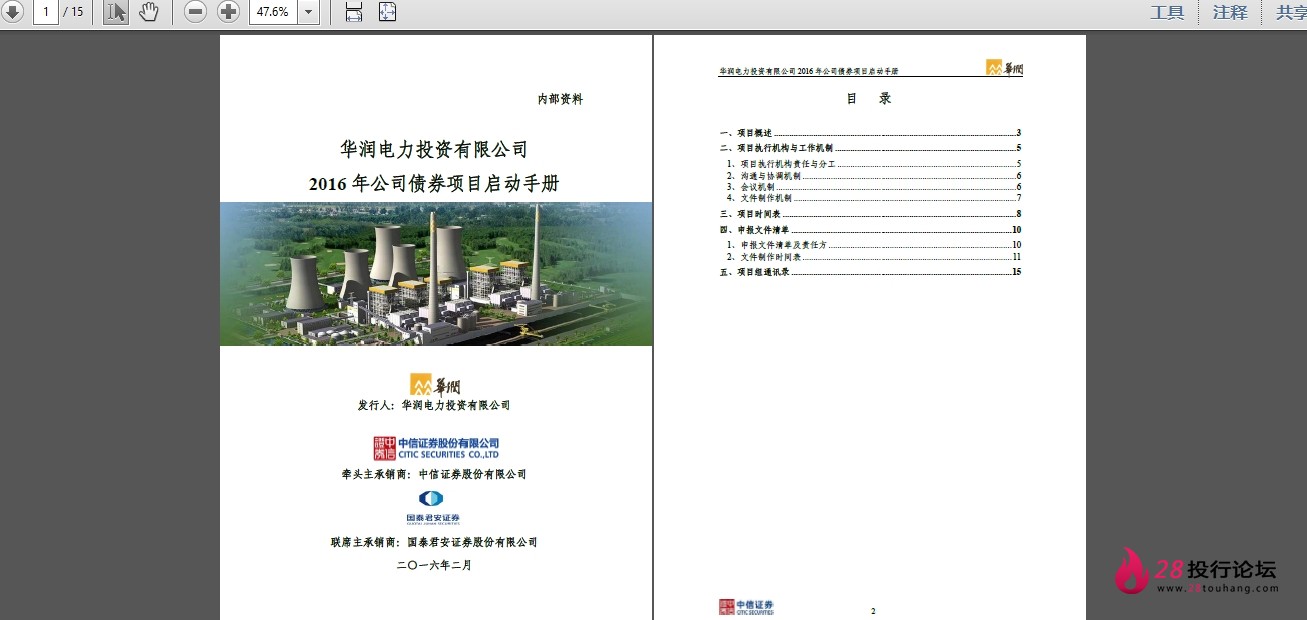Select the Hand pan tool

[149, 12]
